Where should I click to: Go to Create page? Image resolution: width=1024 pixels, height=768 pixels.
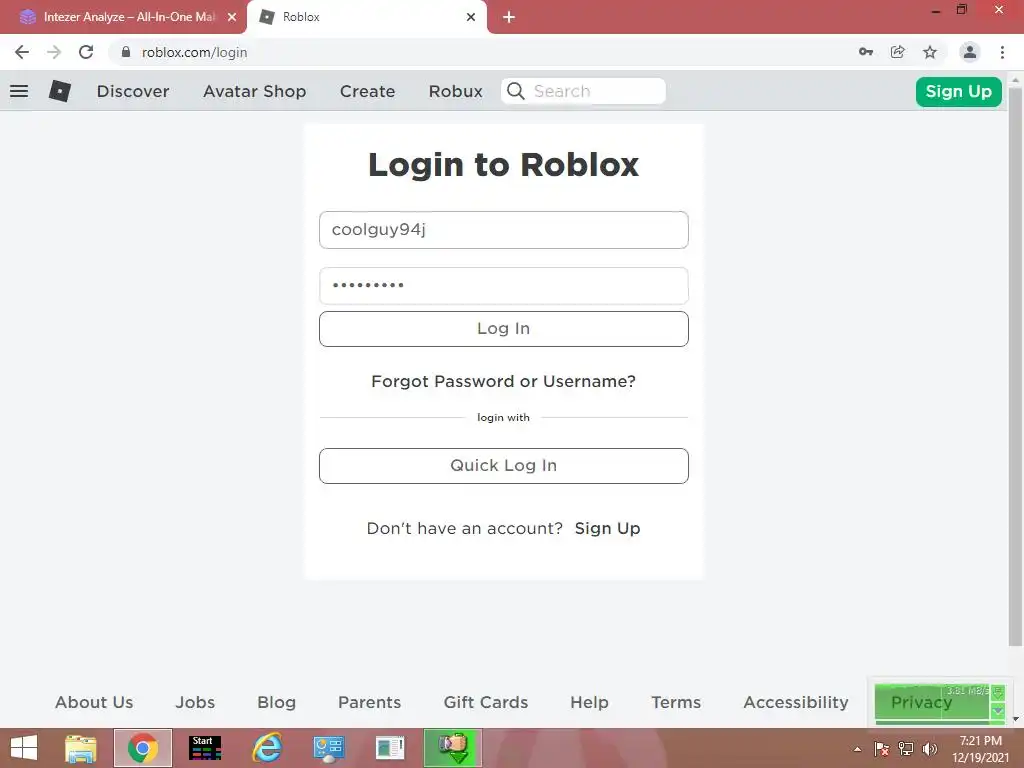pos(368,91)
